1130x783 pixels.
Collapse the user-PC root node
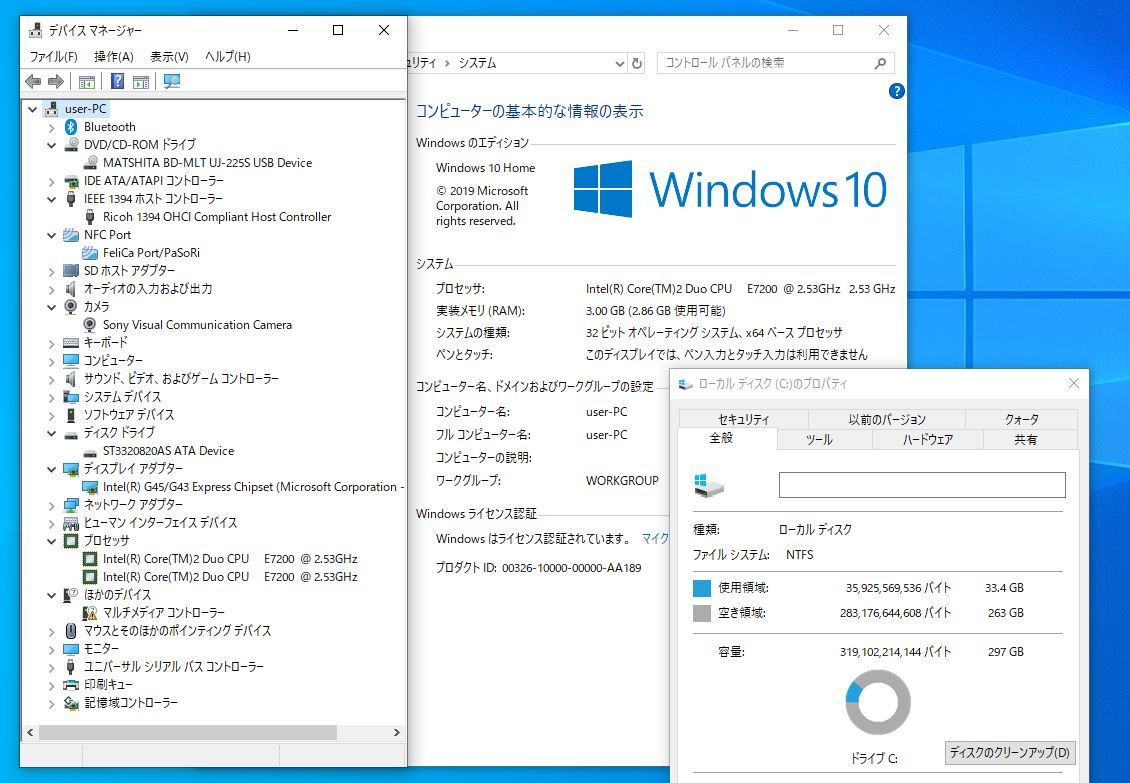(32, 110)
